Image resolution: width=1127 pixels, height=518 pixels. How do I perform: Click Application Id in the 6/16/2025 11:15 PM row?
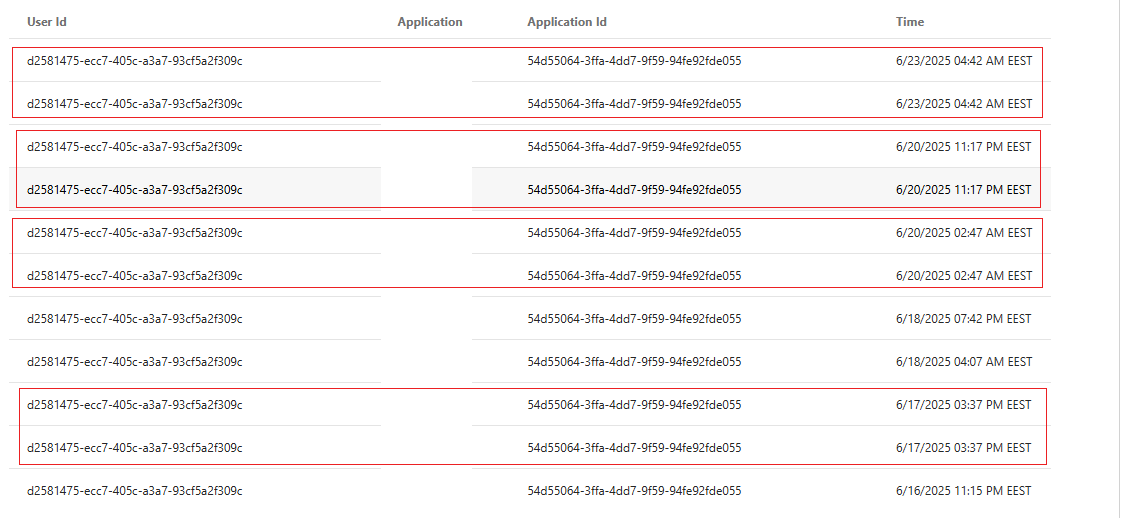[634, 491]
